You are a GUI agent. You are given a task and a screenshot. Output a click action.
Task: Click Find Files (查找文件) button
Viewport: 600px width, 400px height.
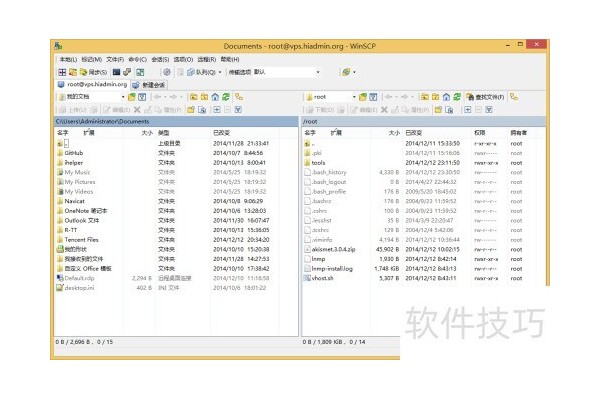(x=486, y=97)
